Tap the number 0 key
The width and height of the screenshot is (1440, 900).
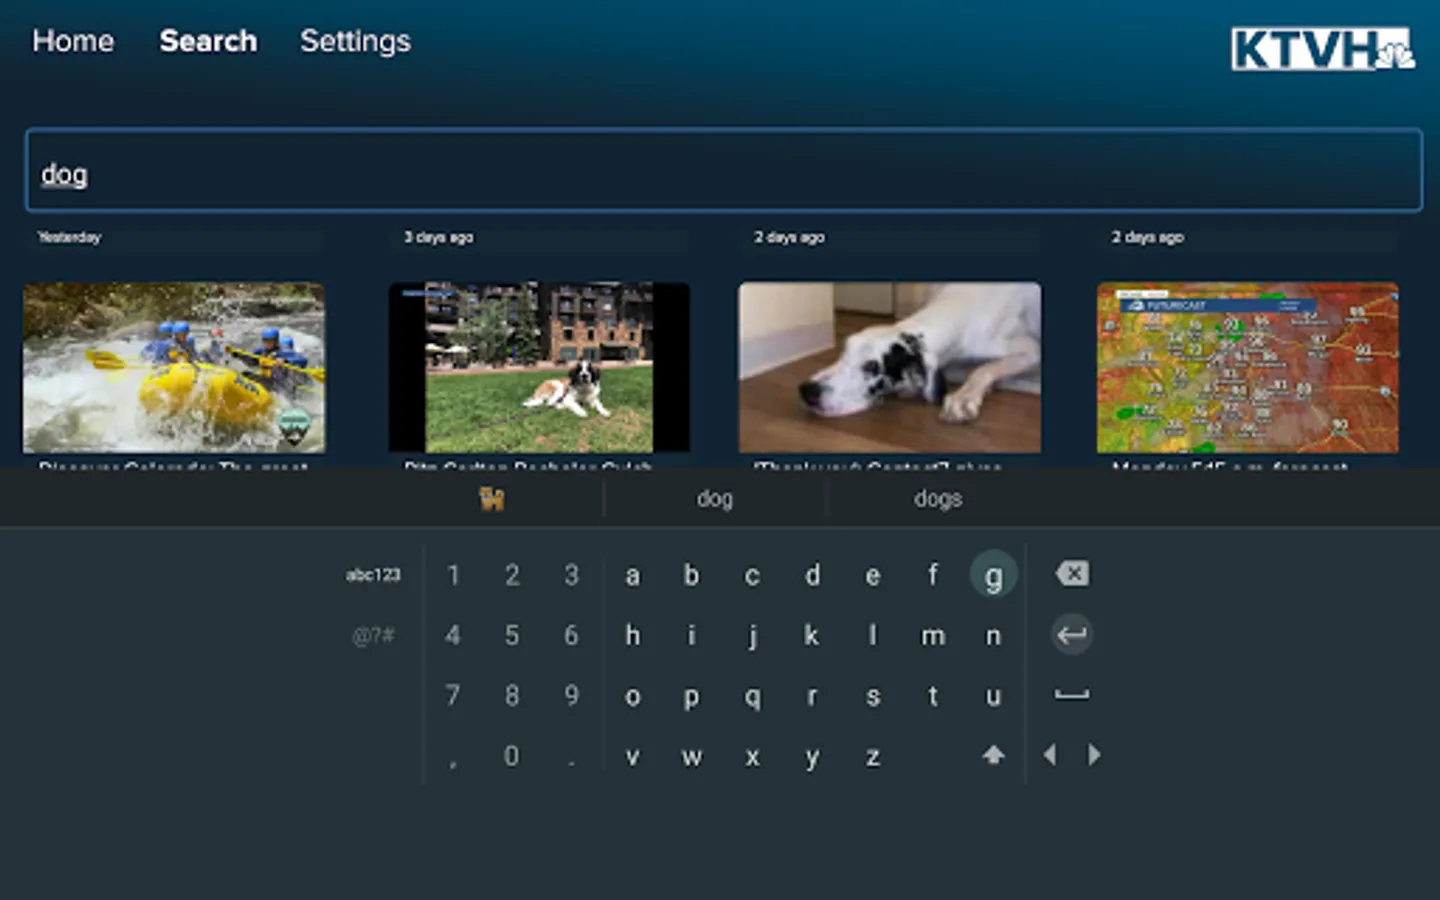click(x=512, y=755)
